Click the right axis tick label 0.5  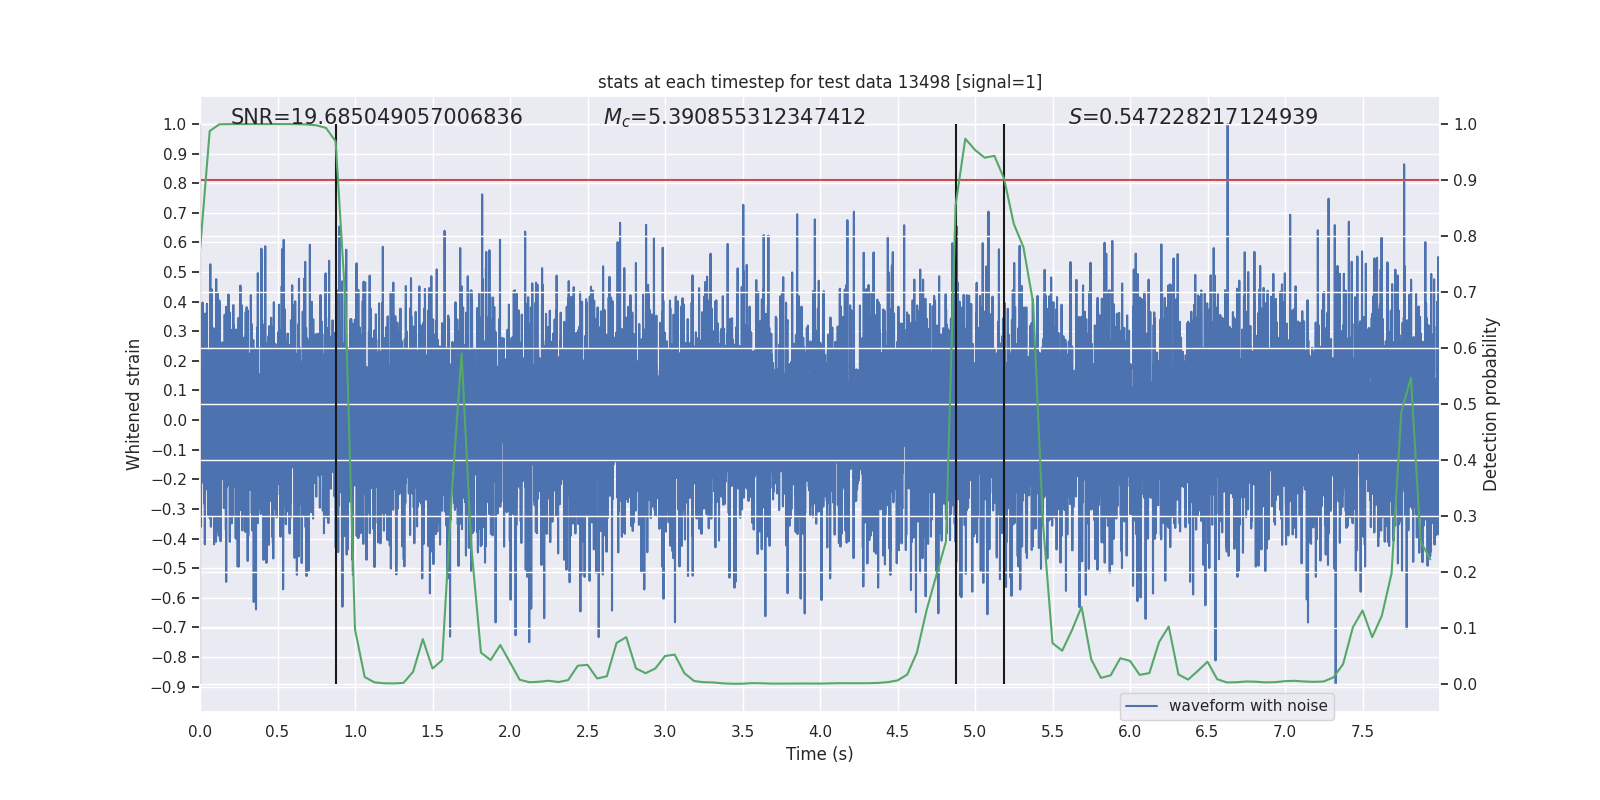tap(1465, 404)
